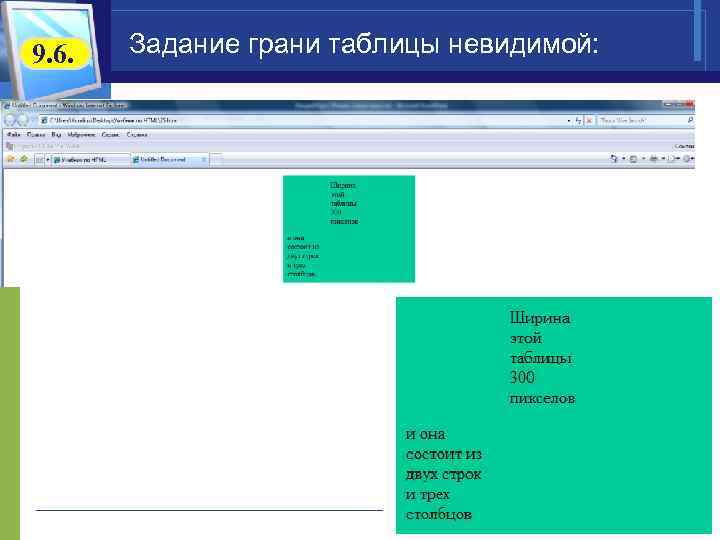The width and height of the screenshot is (720, 540).
Task: Refresh the page using the refresh icon
Action: tap(579, 120)
